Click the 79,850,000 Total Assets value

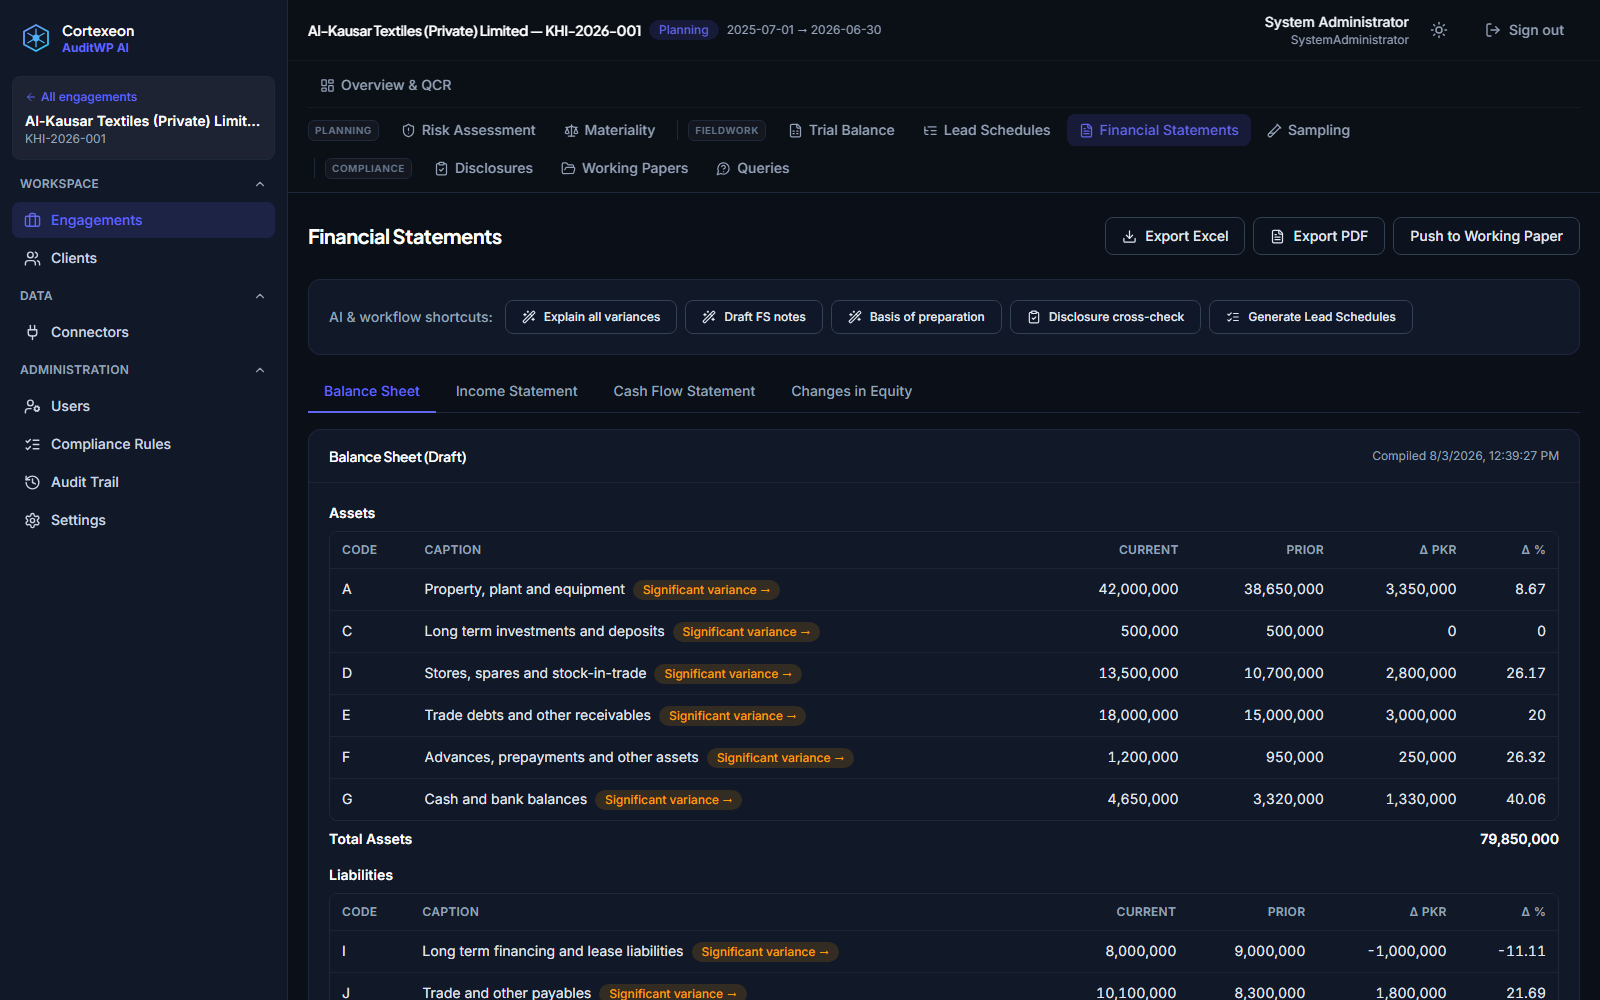1519,839
